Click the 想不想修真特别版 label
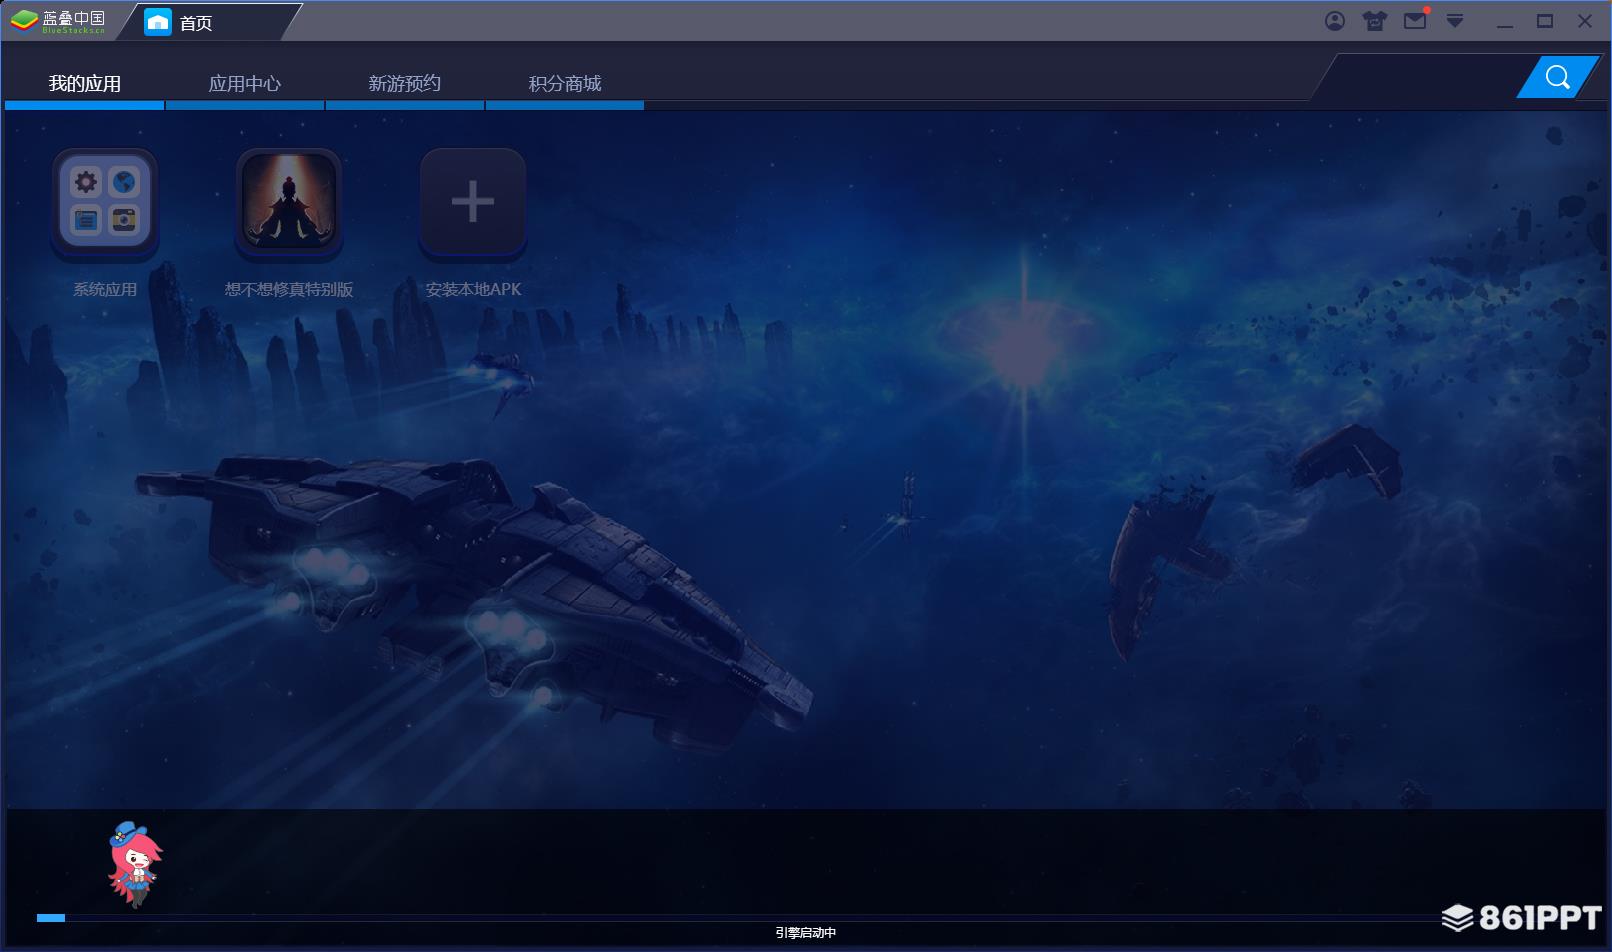1612x952 pixels. [289, 289]
